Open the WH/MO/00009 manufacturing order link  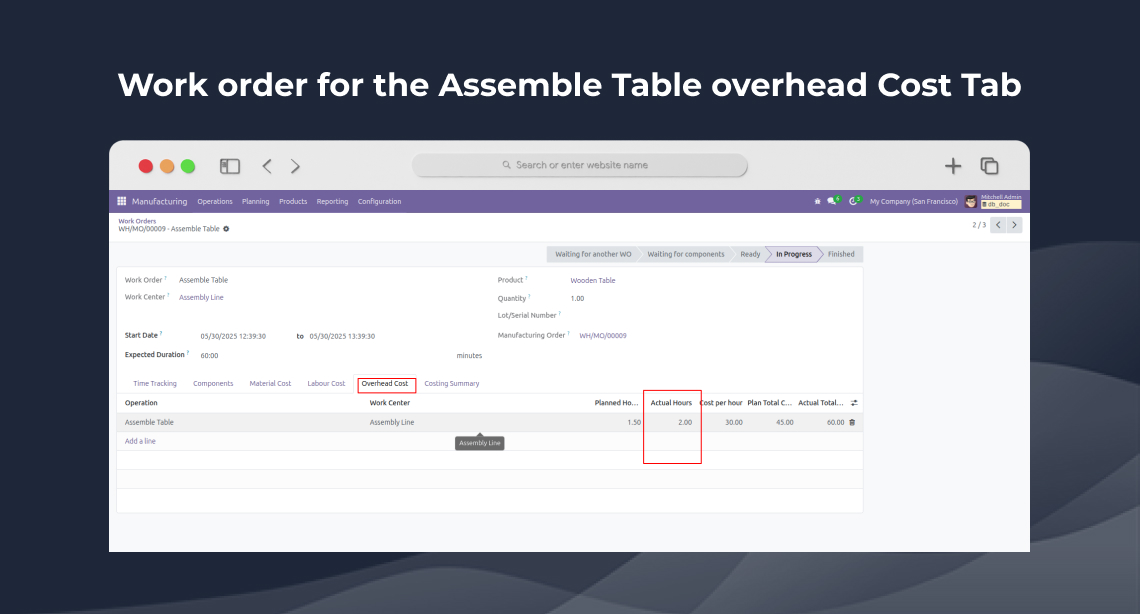tap(603, 336)
